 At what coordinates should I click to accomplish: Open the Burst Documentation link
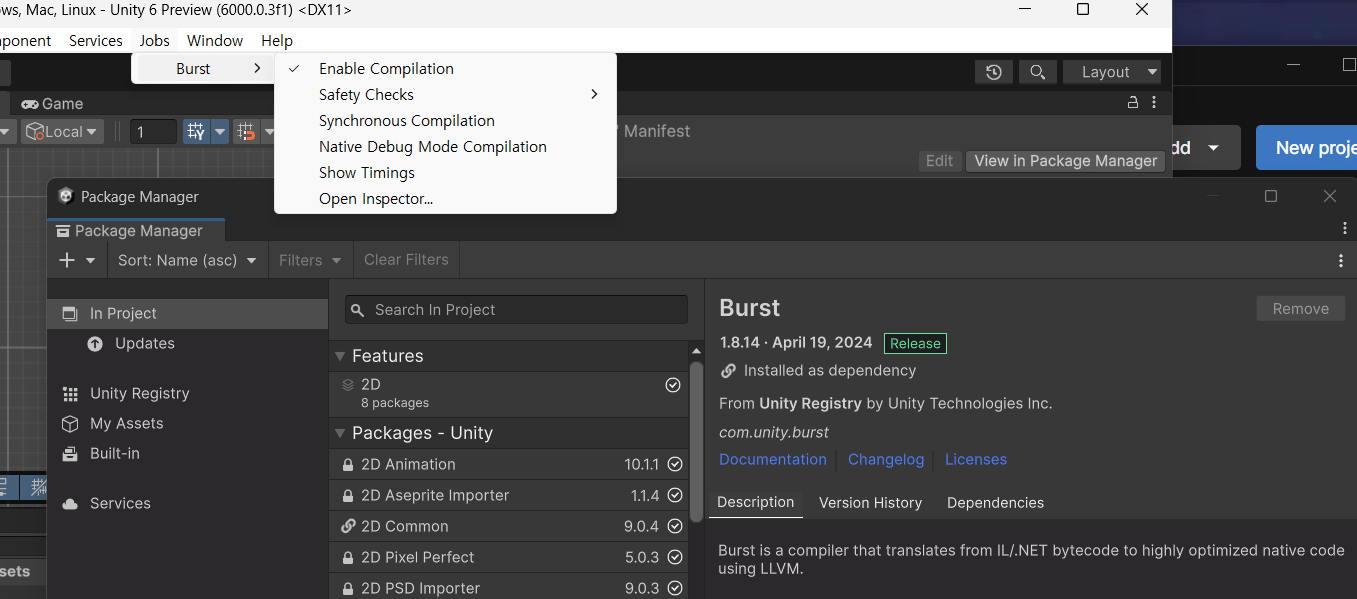(773, 460)
